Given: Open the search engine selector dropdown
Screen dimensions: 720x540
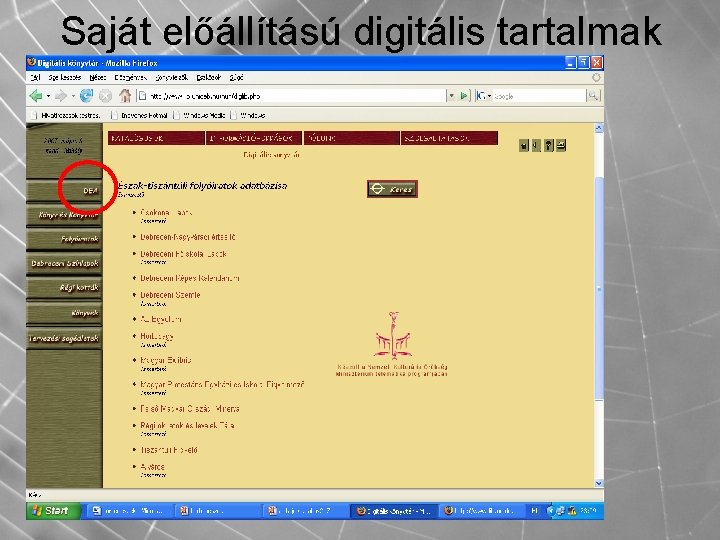Looking at the screenshot, I should click(x=489, y=96).
